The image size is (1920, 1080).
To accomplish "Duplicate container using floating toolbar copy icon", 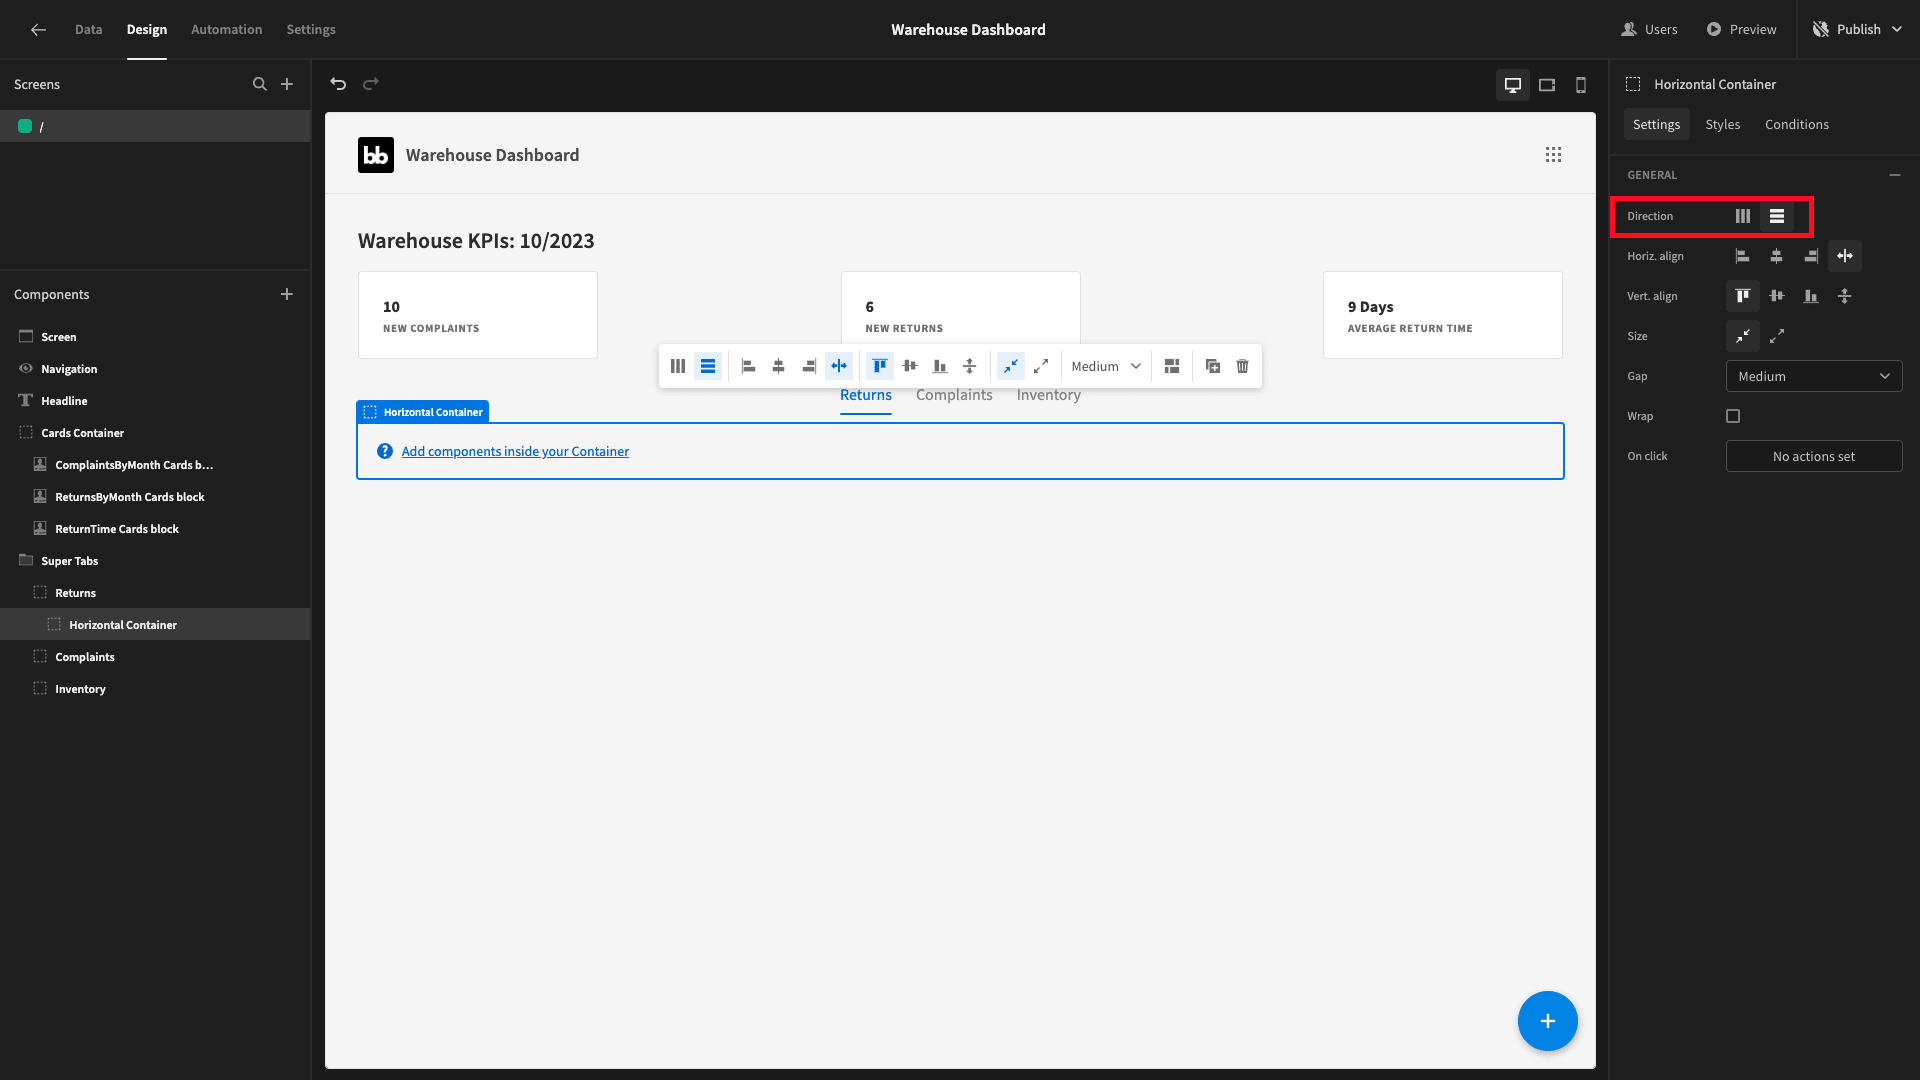I will 1213,366.
